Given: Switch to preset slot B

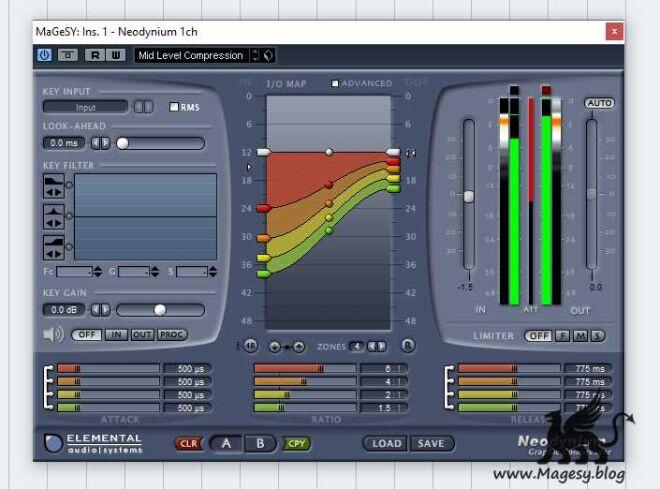Looking at the screenshot, I should coord(260,444).
